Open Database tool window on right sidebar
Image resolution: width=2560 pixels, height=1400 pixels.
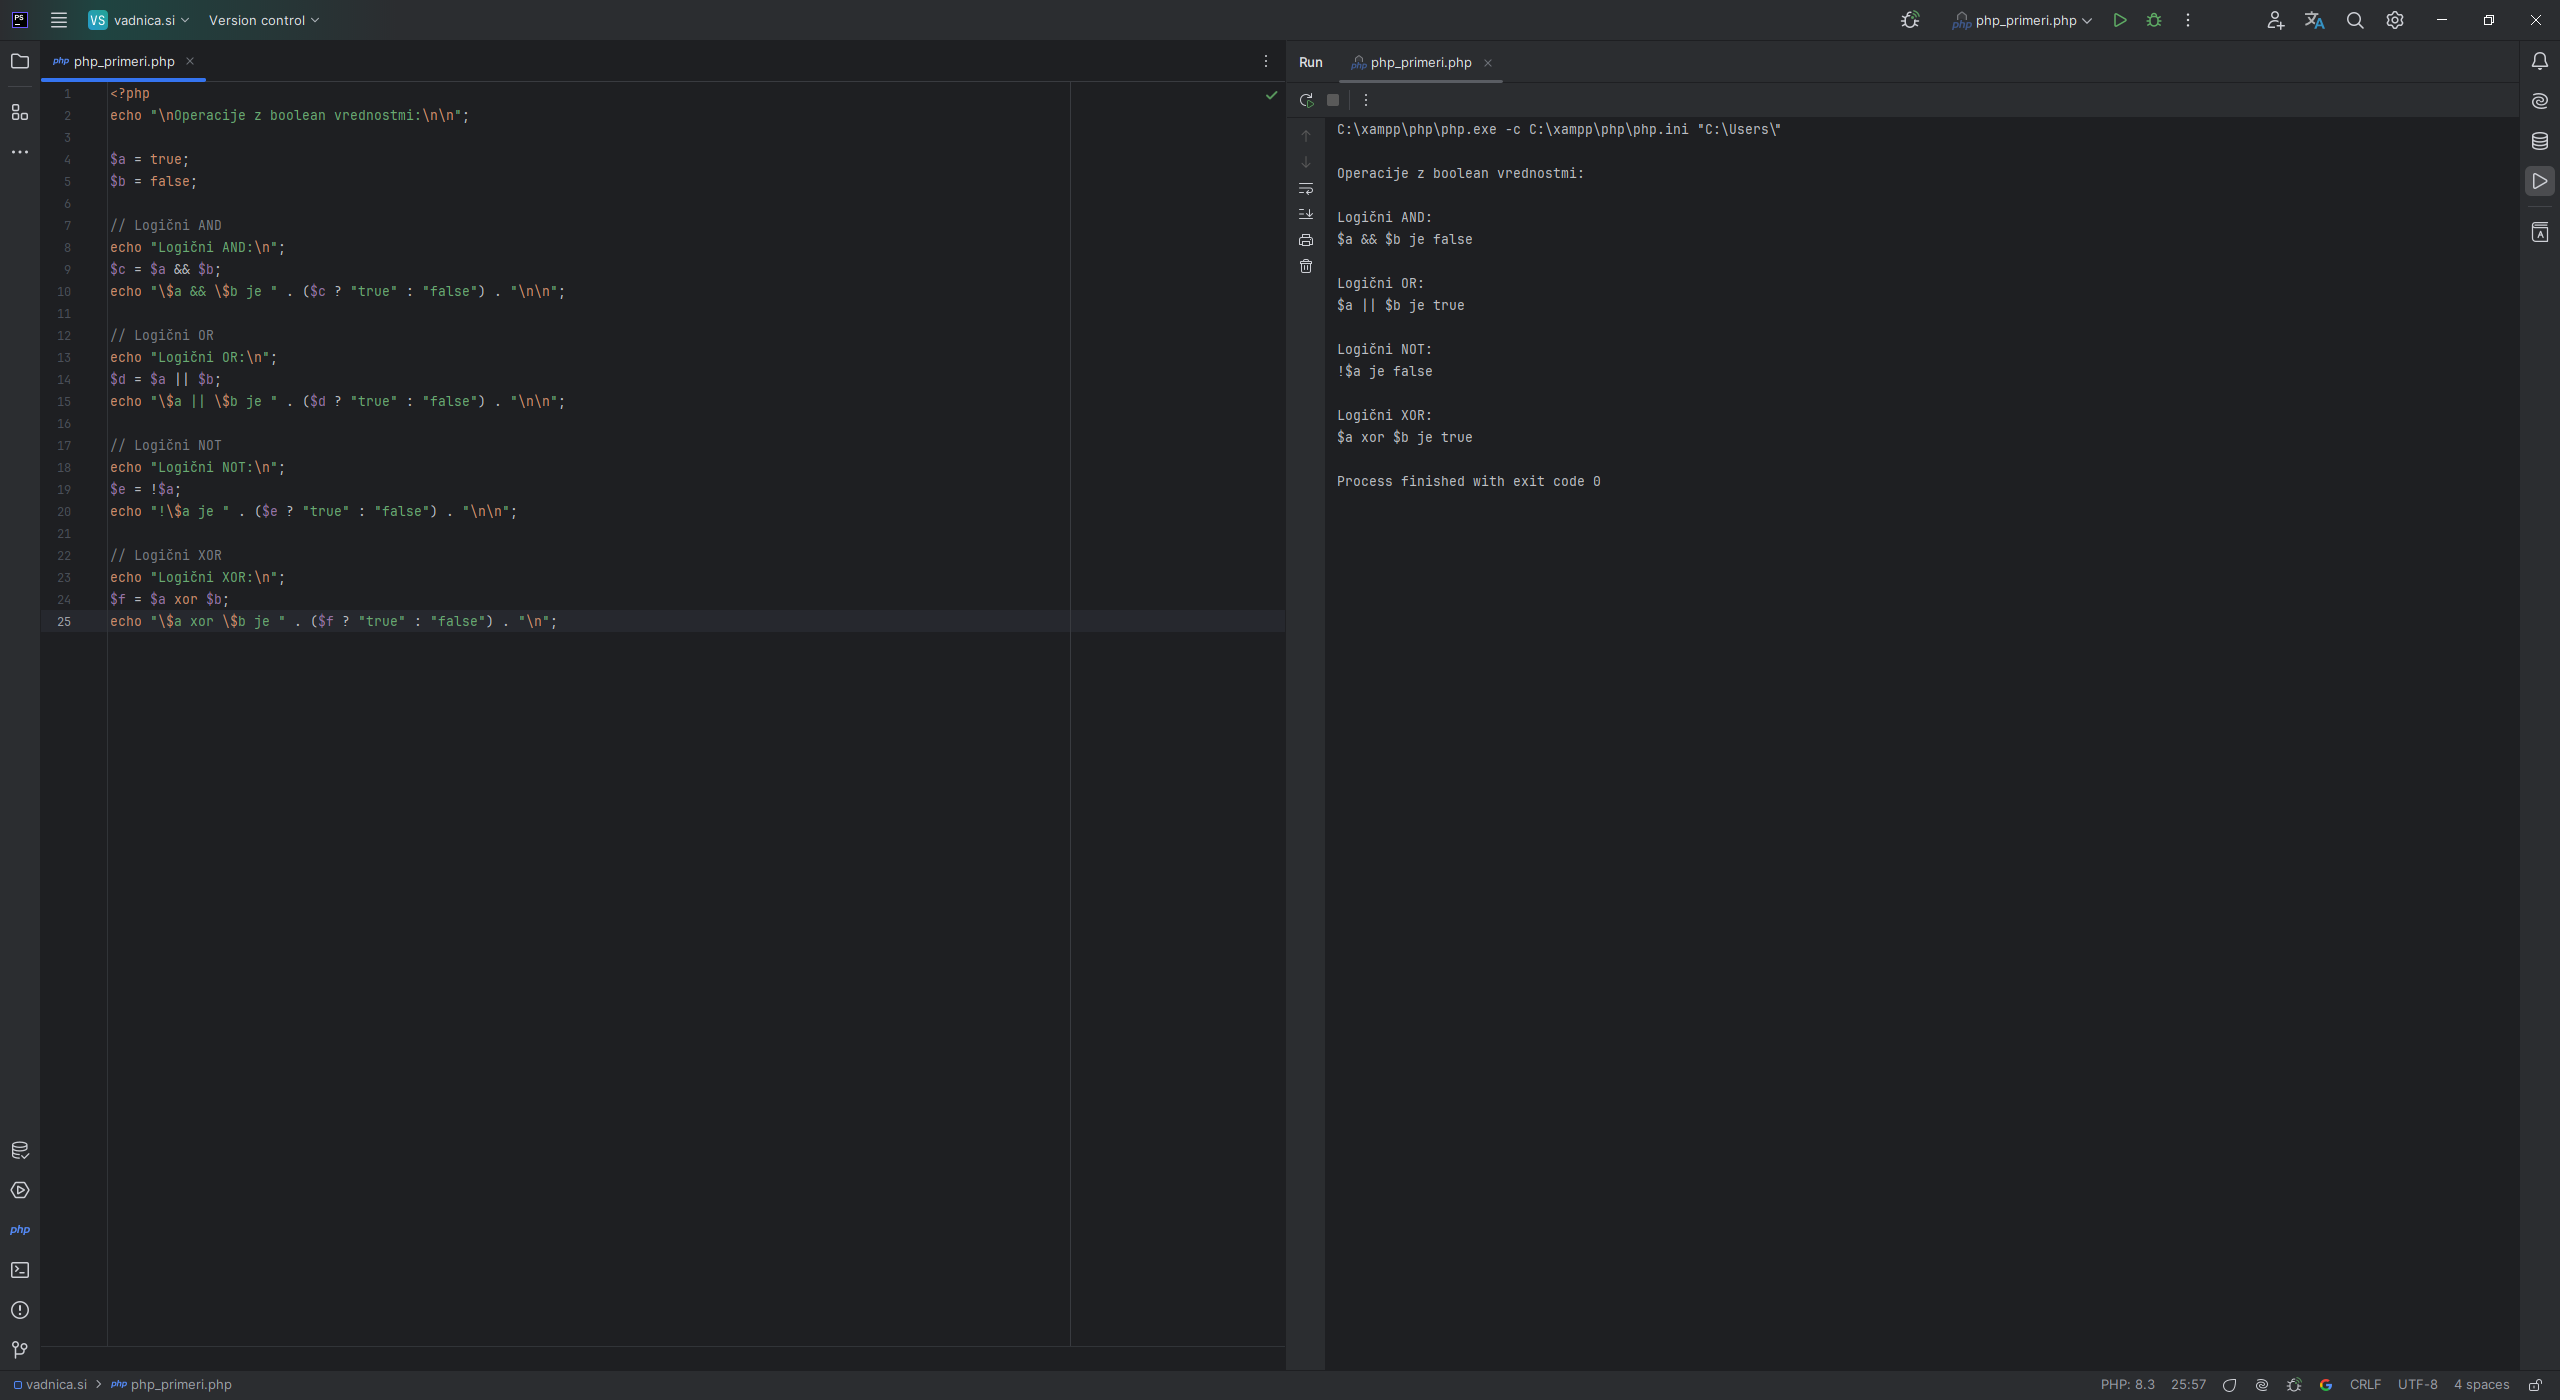point(2540,141)
